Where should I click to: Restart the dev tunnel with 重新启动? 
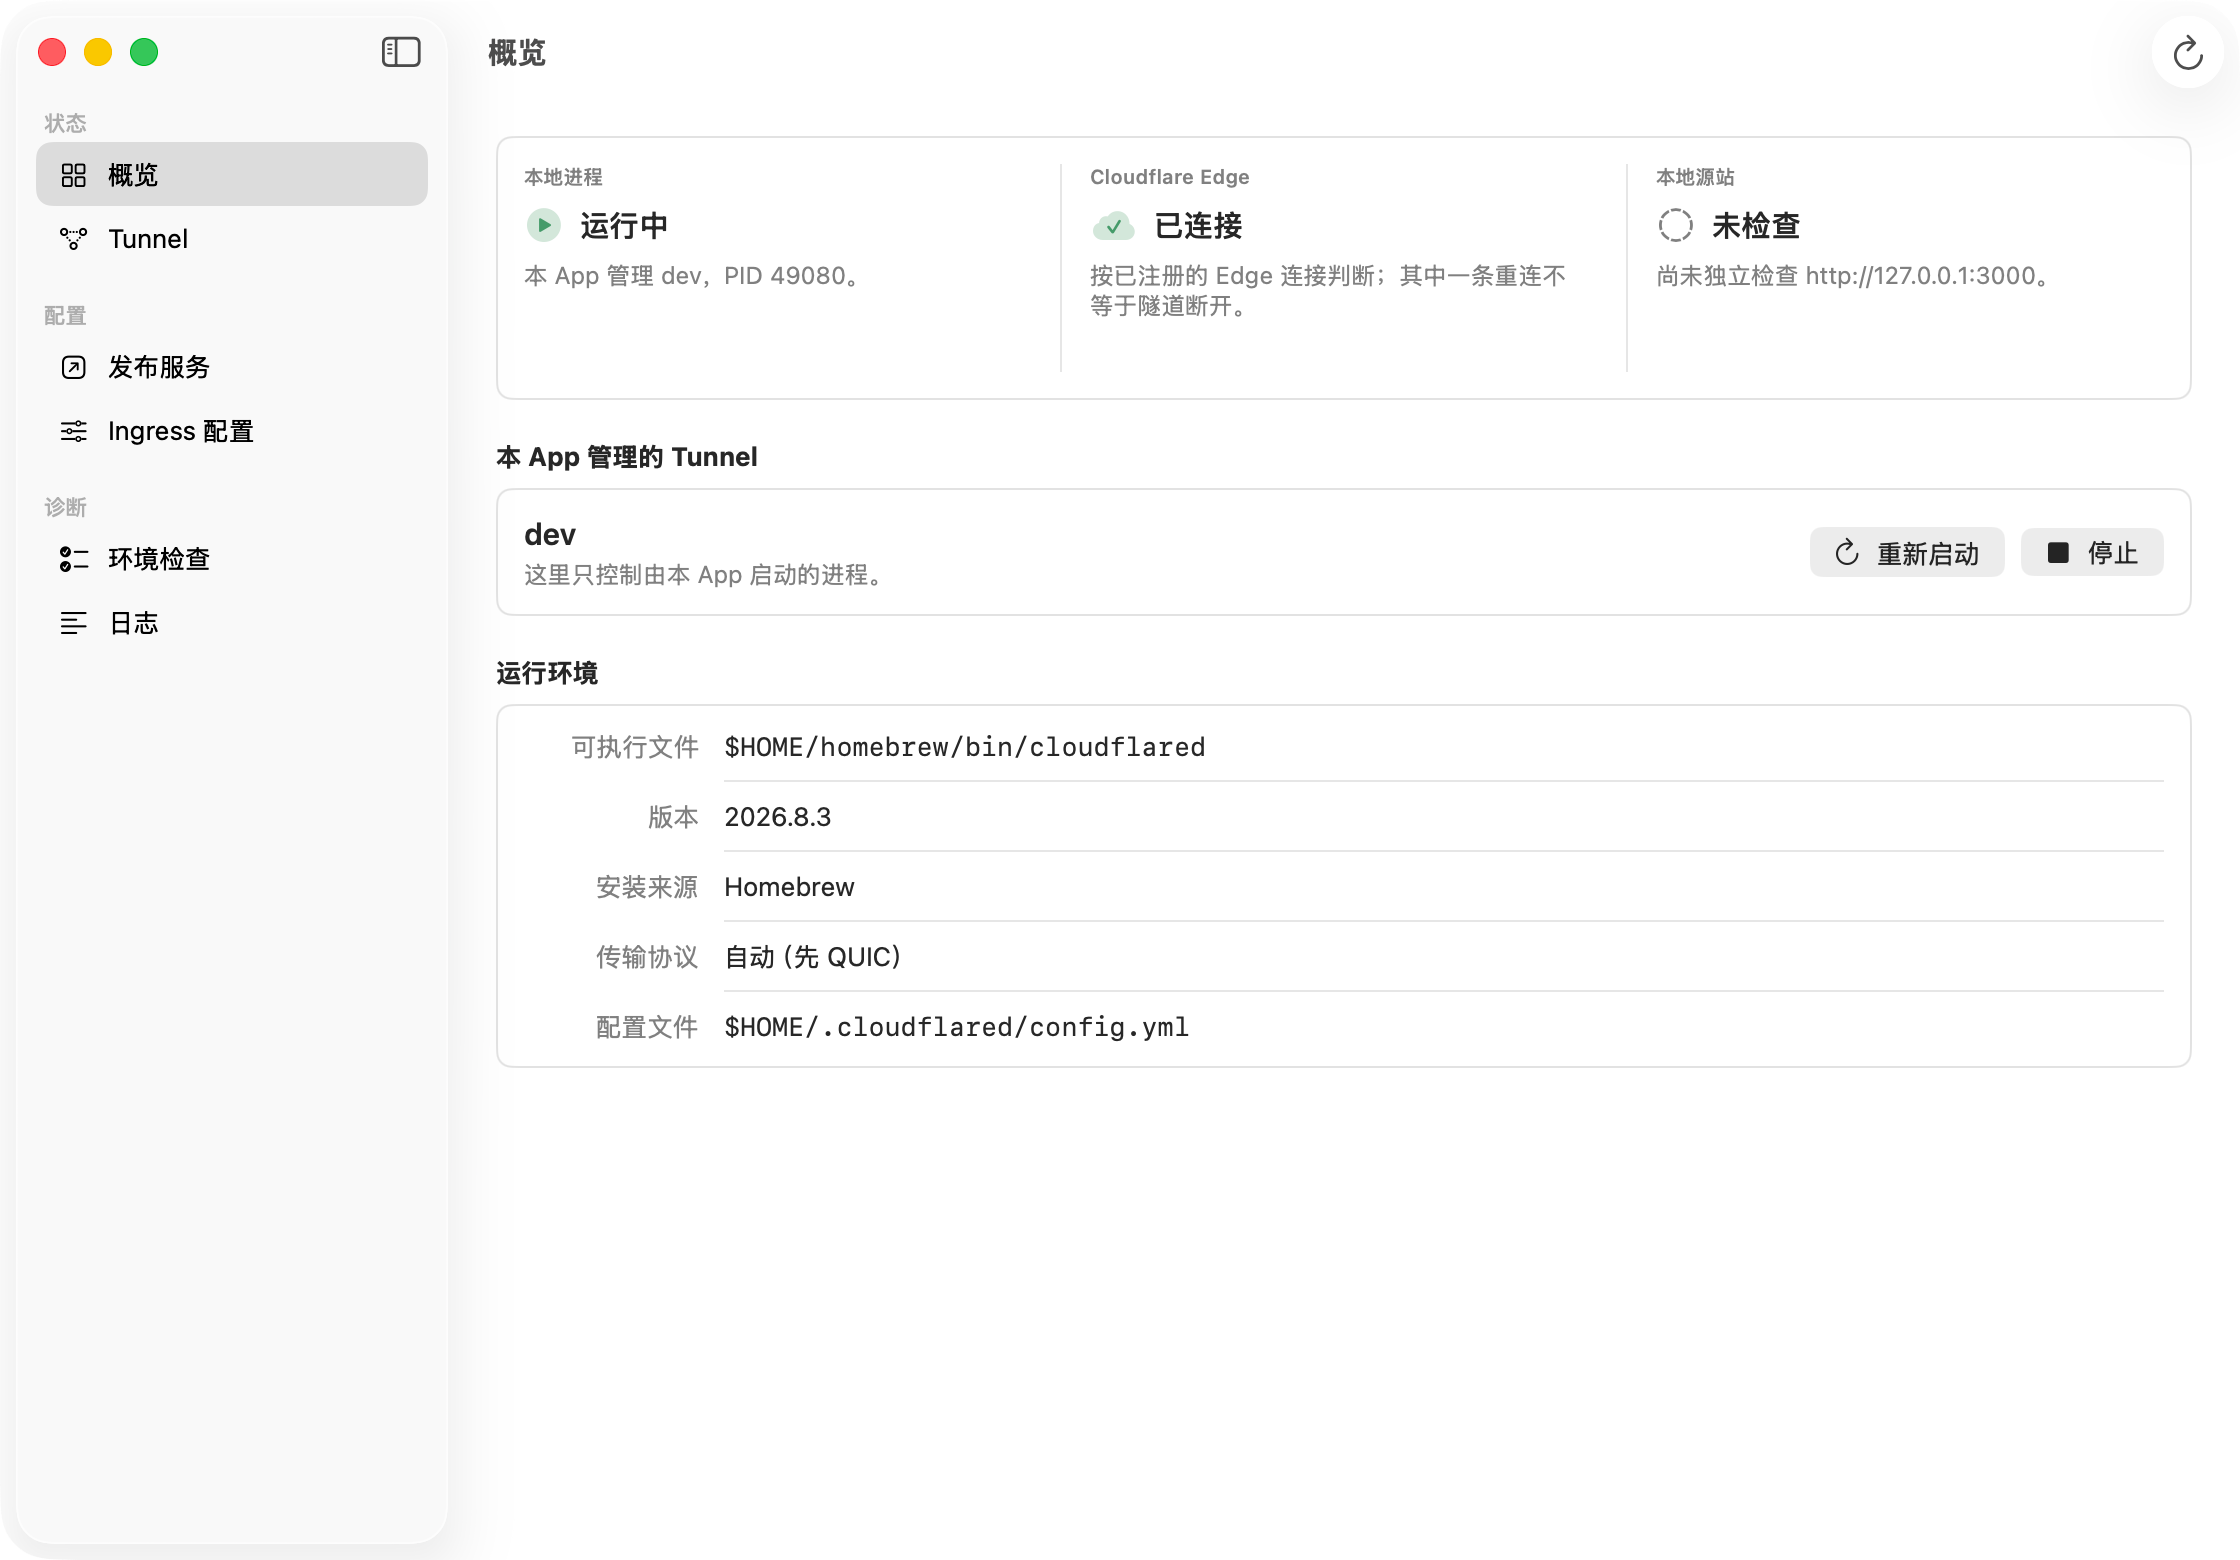point(1907,553)
